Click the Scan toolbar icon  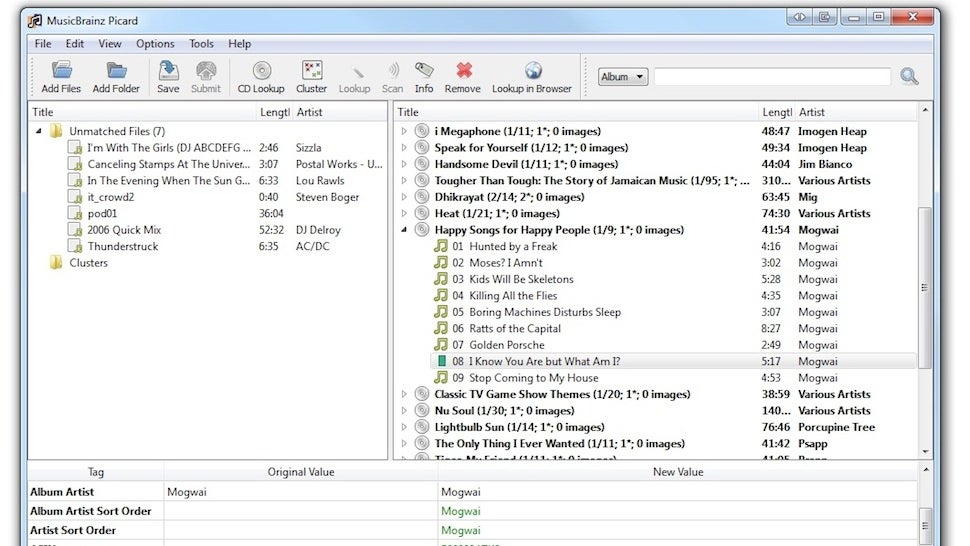pos(393,70)
